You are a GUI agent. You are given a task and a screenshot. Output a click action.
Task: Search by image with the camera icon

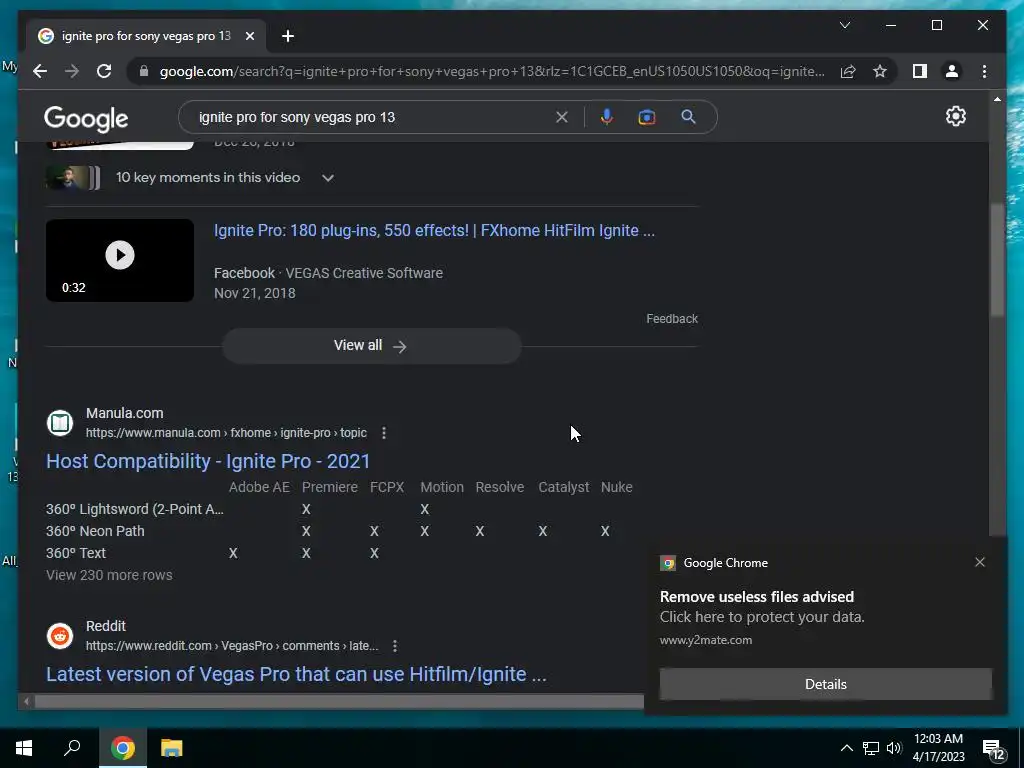(647, 117)
